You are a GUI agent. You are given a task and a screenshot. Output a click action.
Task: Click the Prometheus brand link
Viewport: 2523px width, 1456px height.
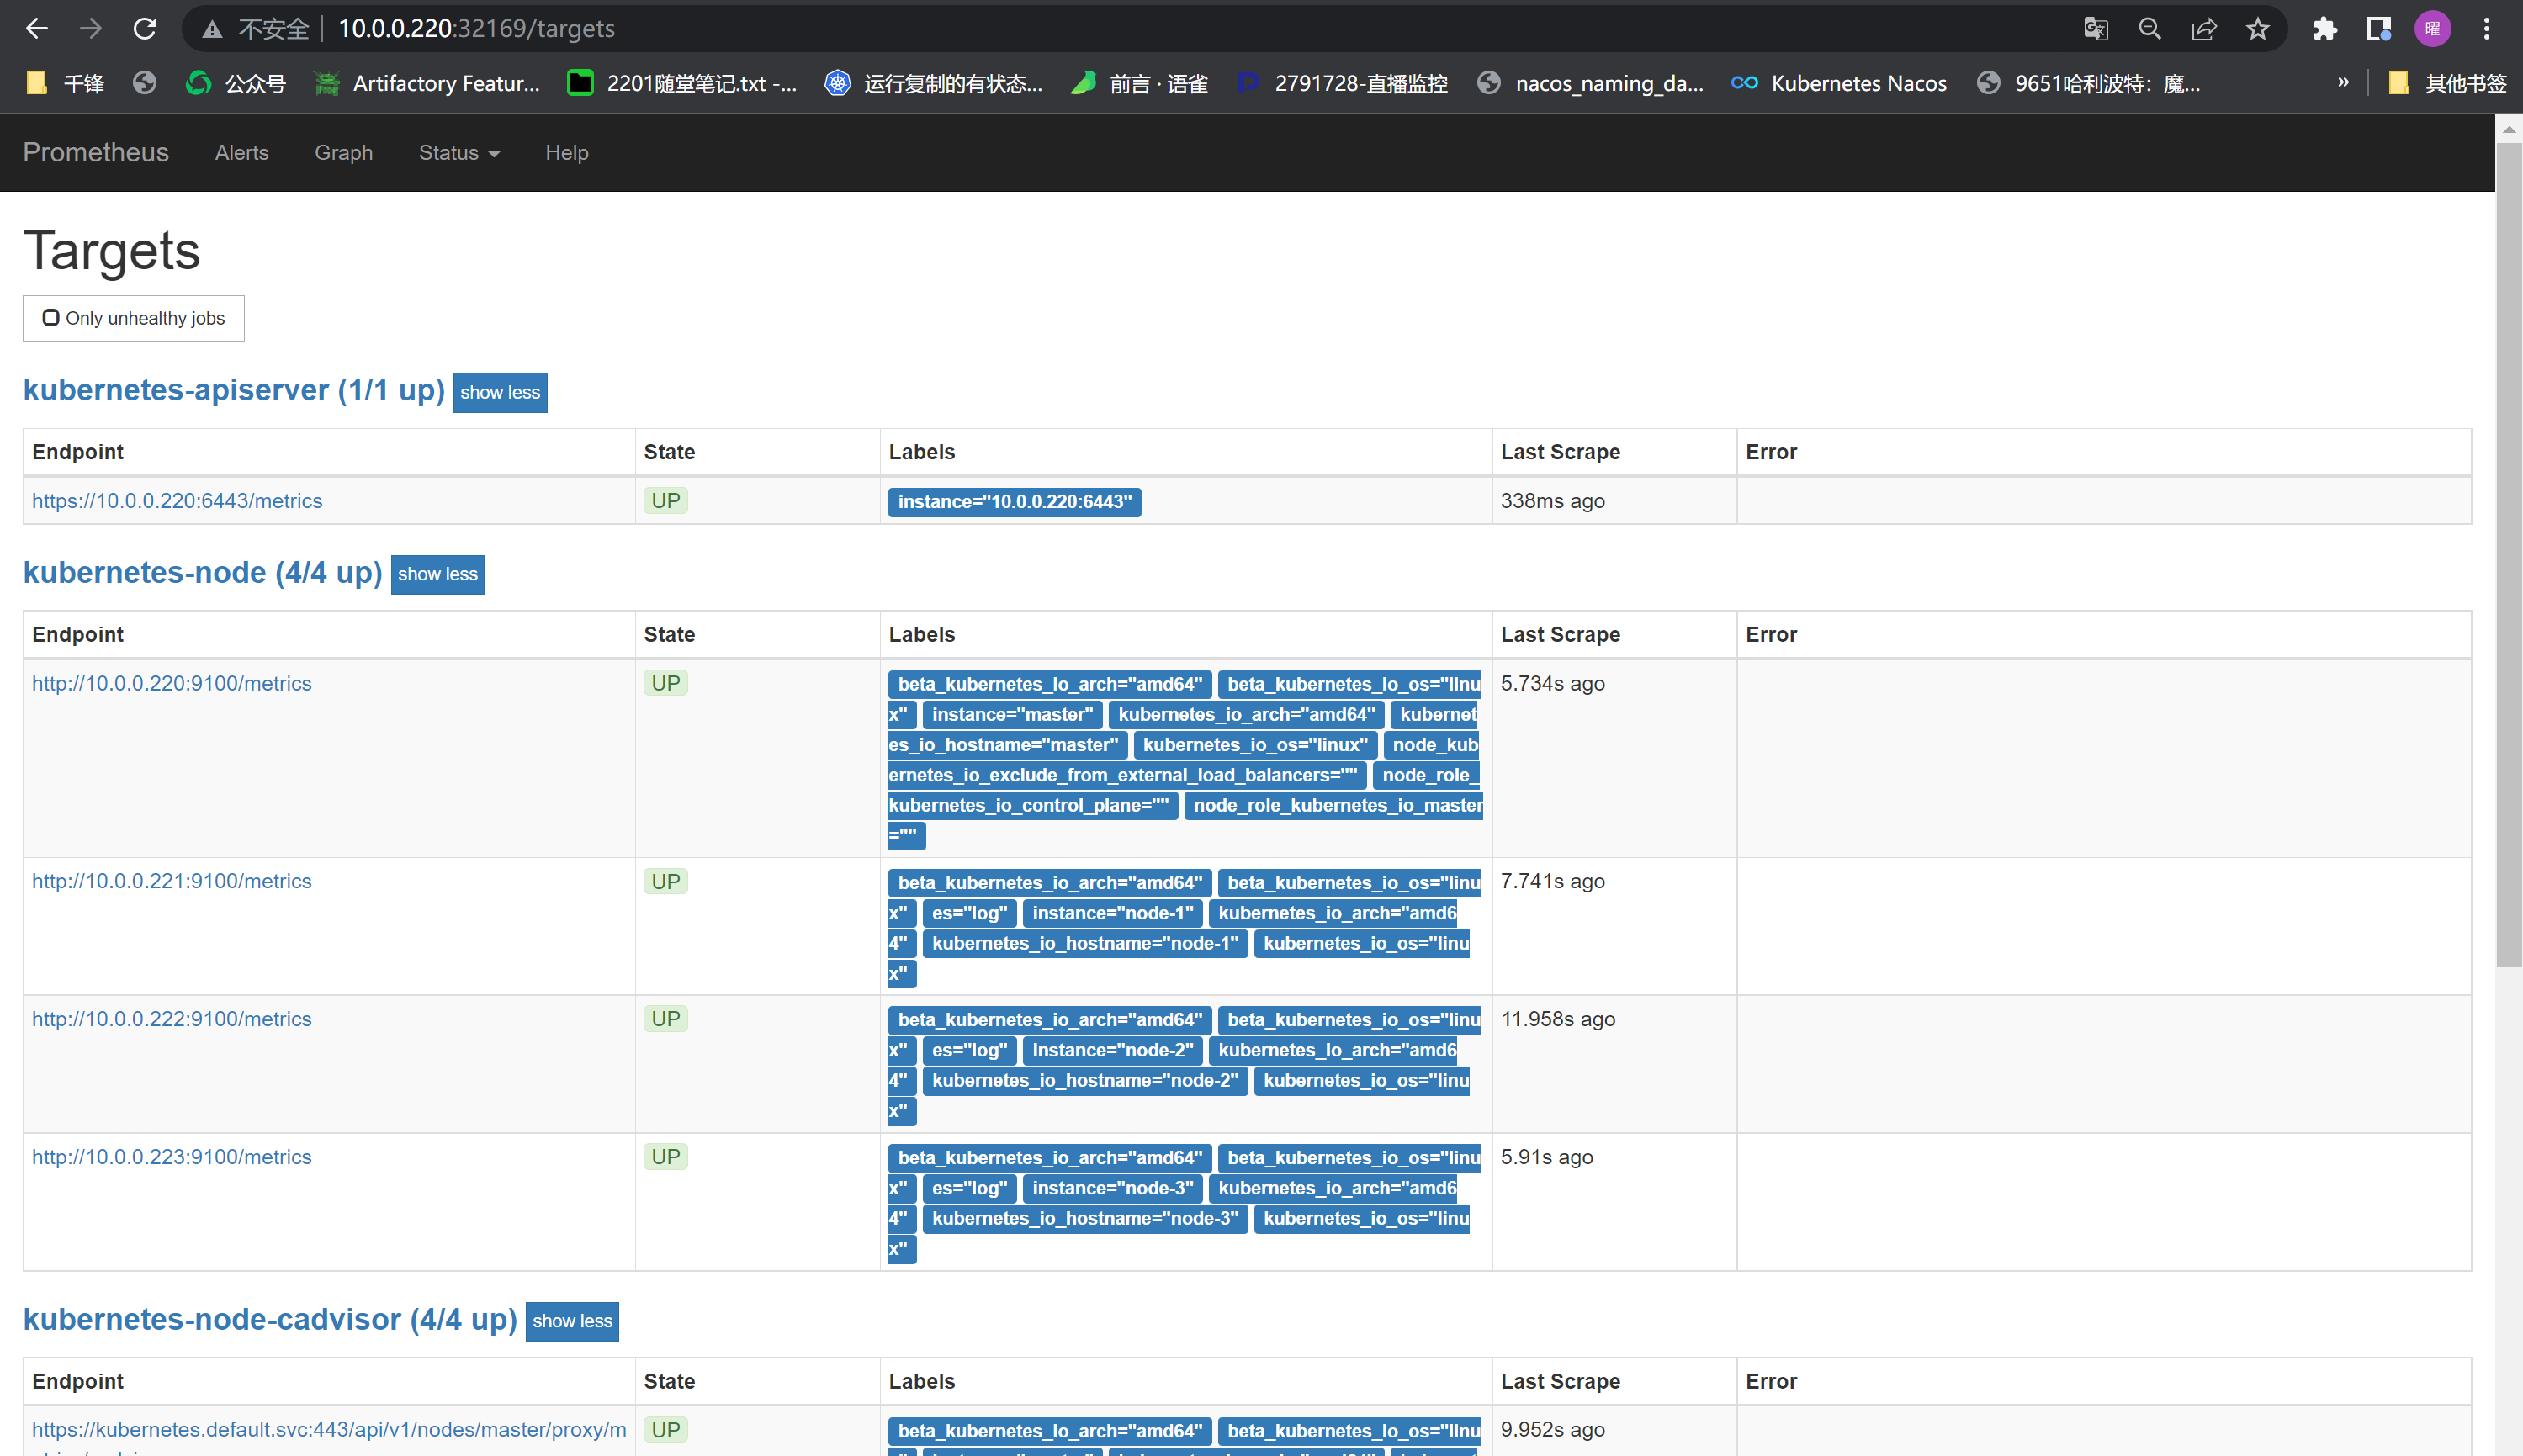tap(96, 152)
